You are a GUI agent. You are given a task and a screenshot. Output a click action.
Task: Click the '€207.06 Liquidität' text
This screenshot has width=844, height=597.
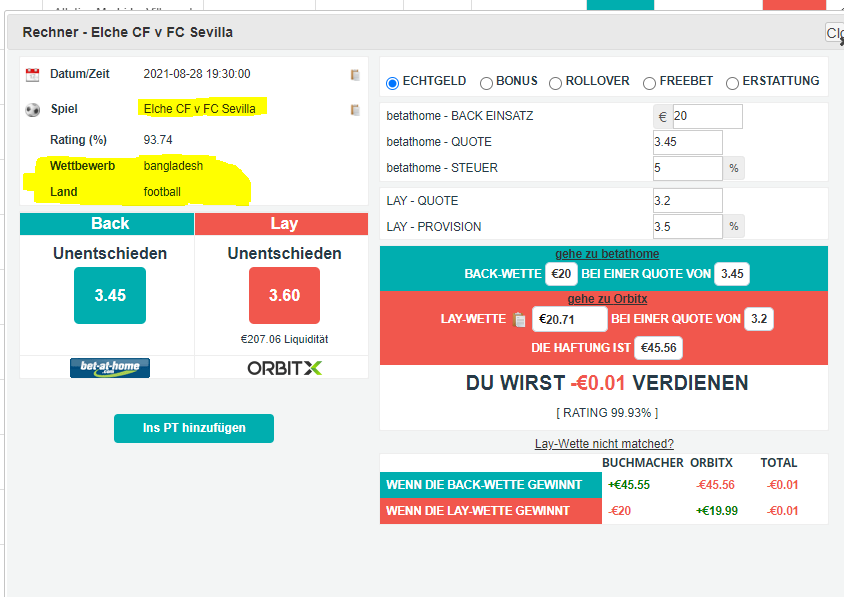point(284,339)
